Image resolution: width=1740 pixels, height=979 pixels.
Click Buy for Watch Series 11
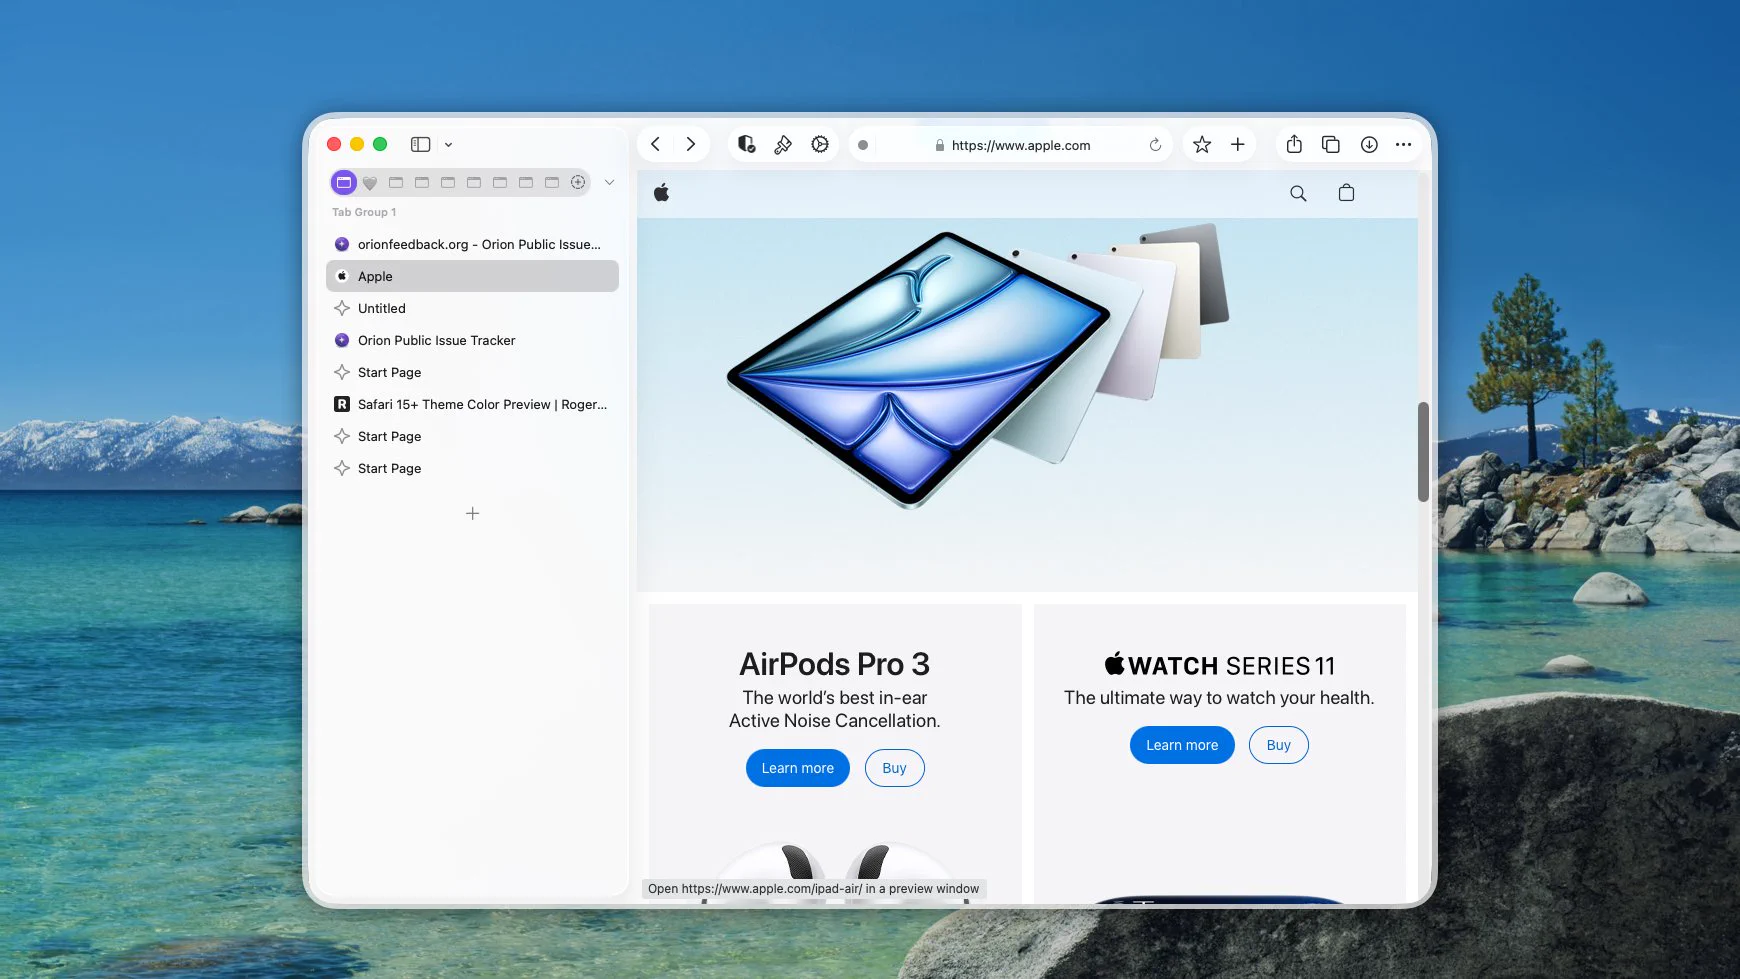click(1278, 745)
